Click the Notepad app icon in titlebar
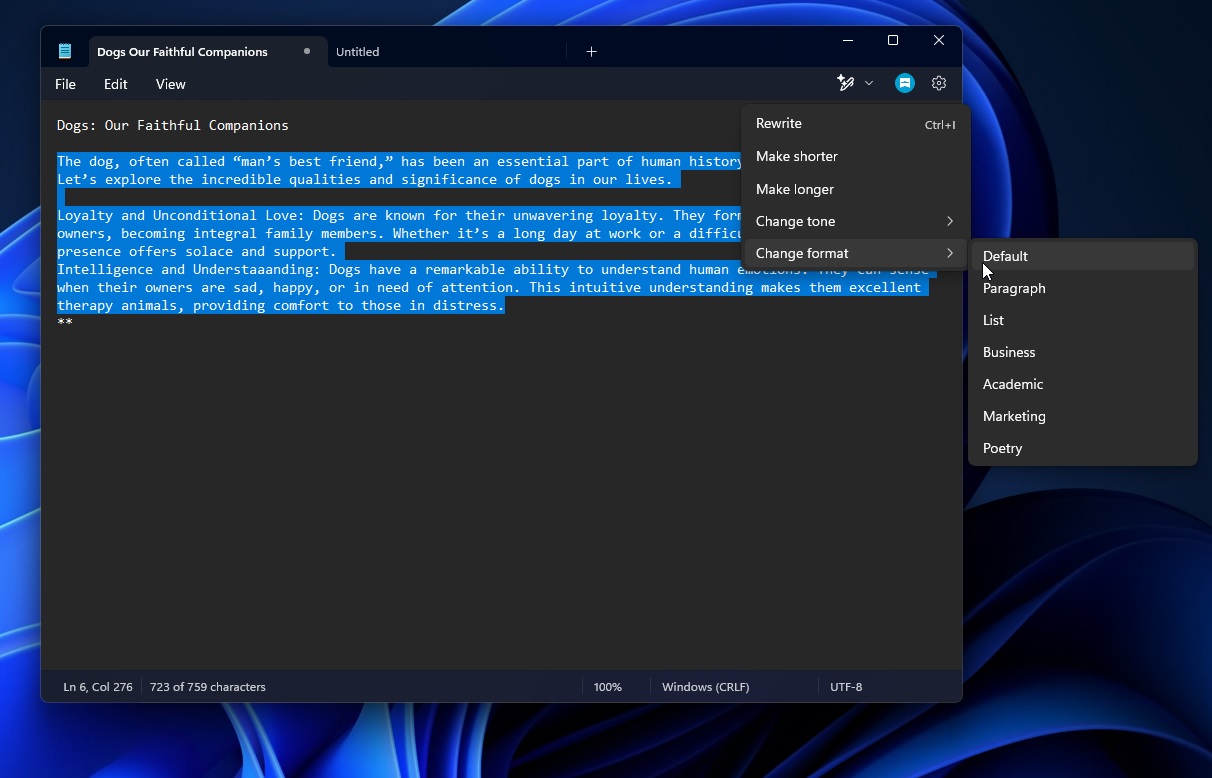This screenshot has width=1212, height=778. [64, 50]
